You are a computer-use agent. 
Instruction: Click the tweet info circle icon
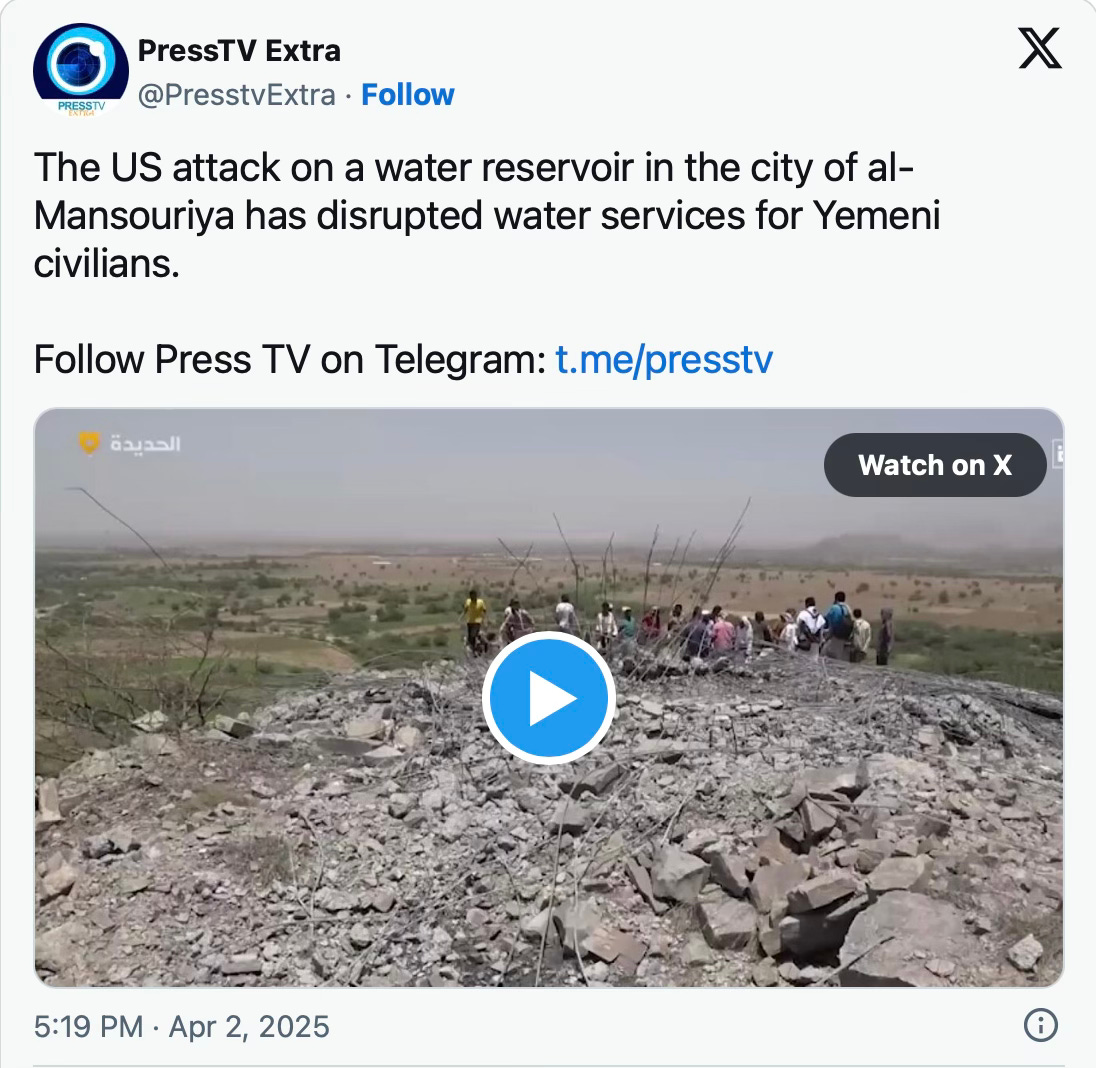point(1041,1025)
